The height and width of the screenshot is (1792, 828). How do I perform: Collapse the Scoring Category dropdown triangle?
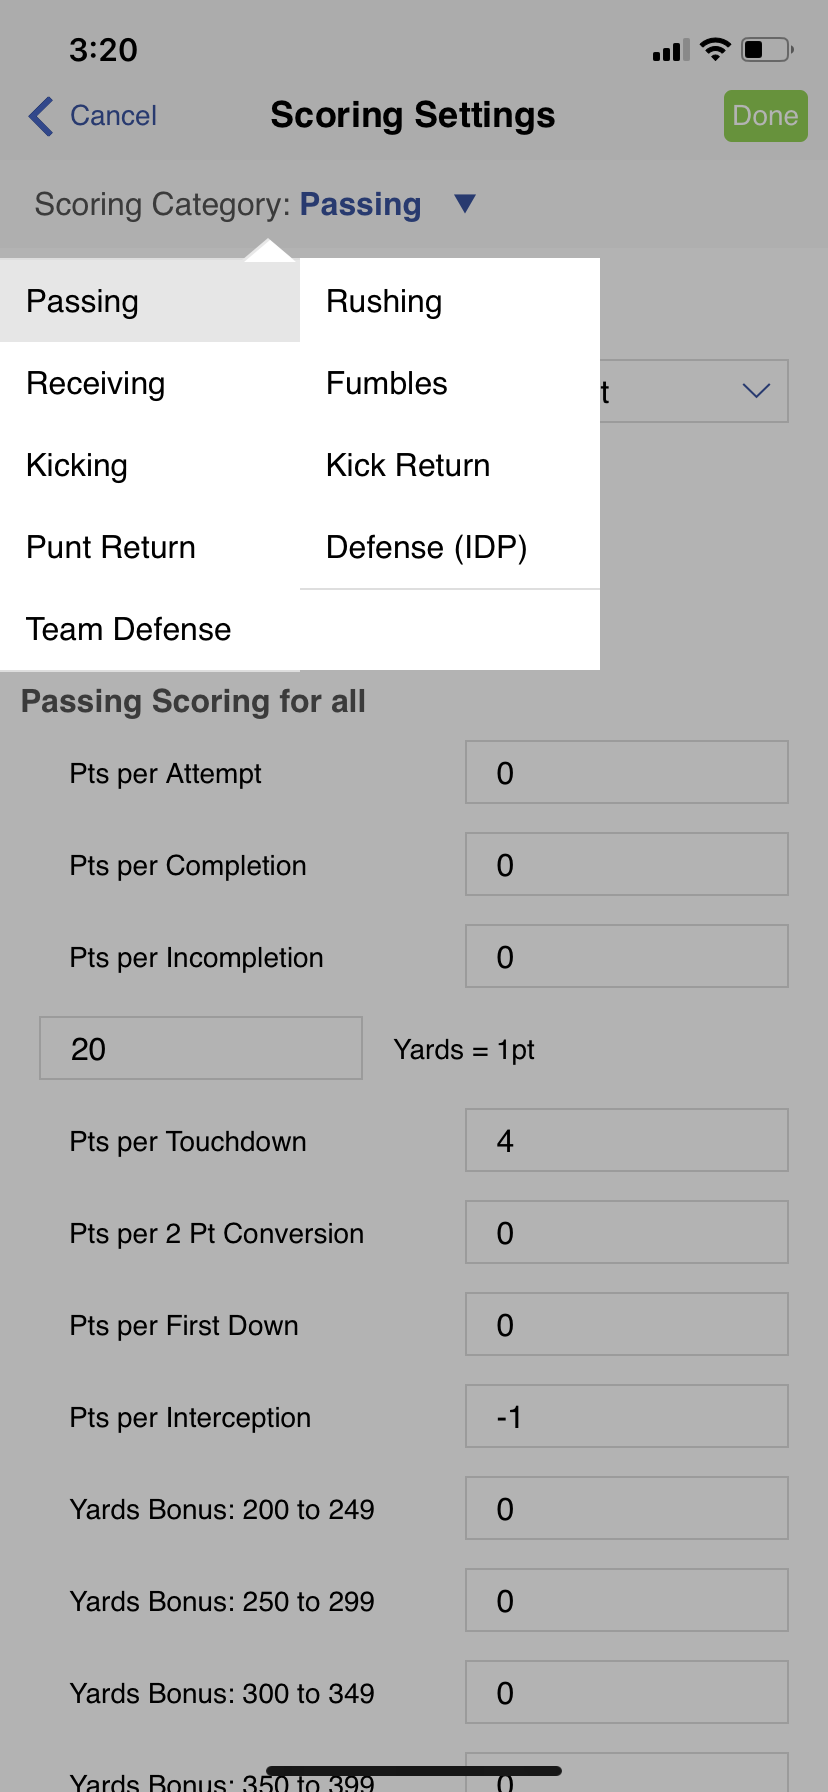click(x=464, y=204)
